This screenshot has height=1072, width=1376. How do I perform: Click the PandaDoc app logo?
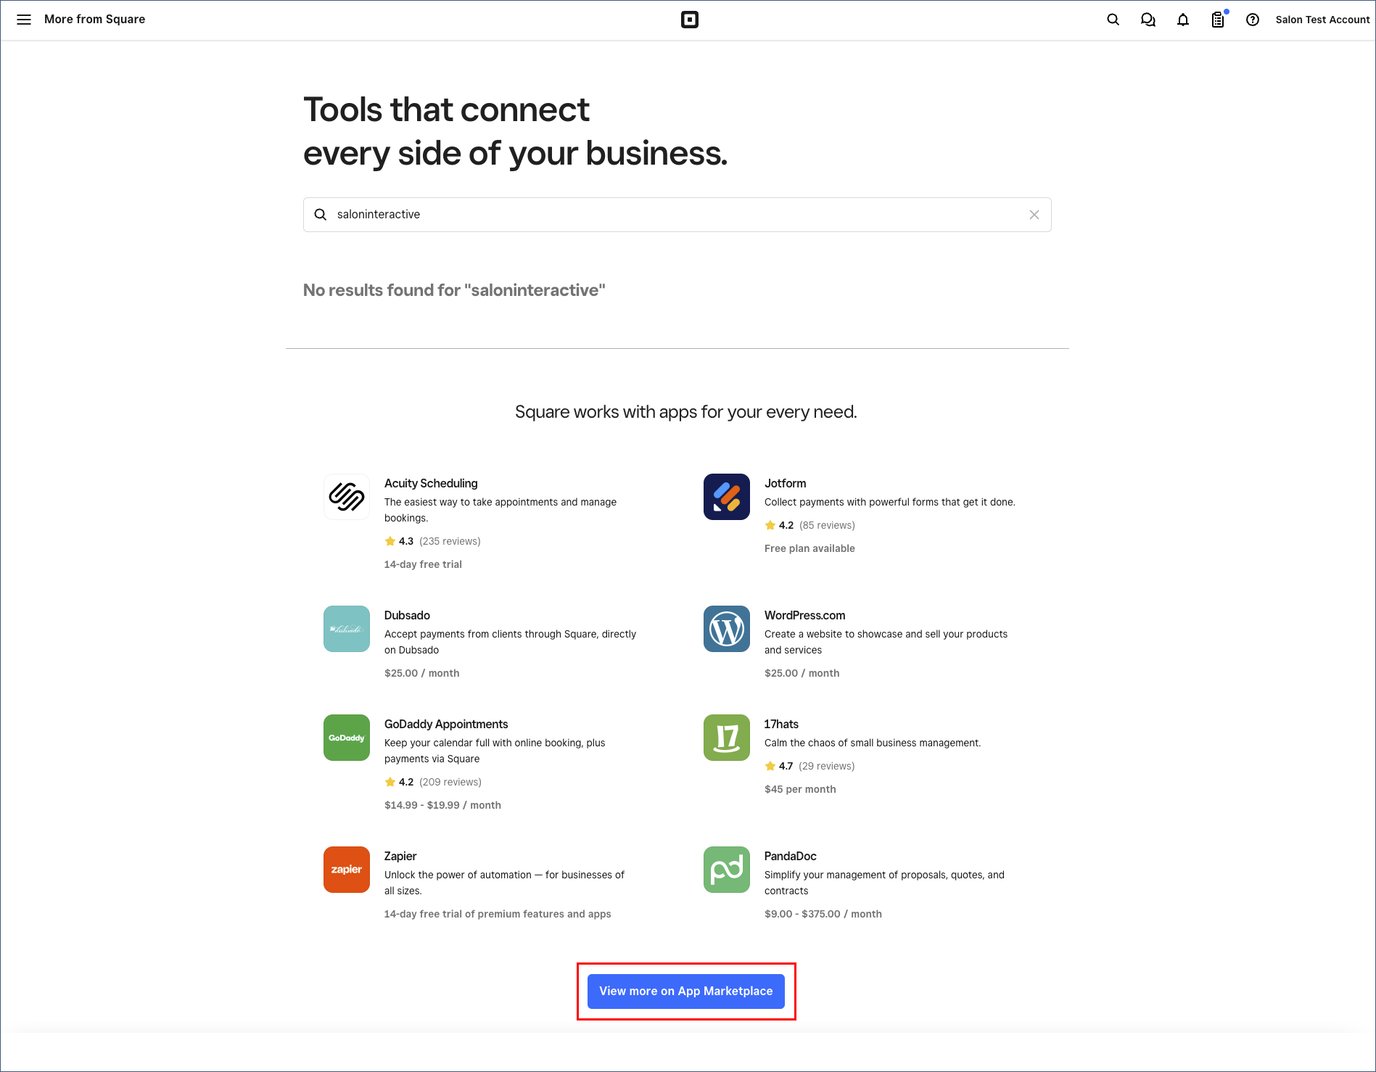pos(727,870)
